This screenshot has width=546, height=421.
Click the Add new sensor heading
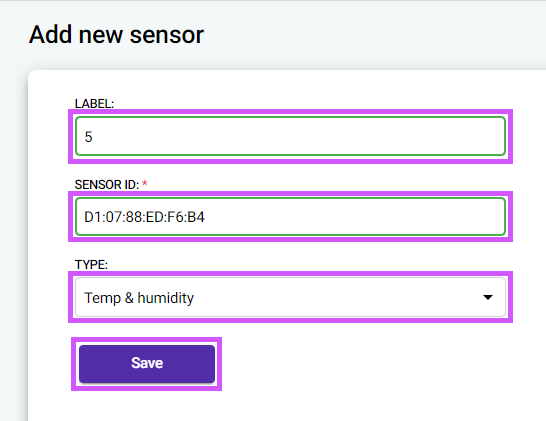point(116,34)
